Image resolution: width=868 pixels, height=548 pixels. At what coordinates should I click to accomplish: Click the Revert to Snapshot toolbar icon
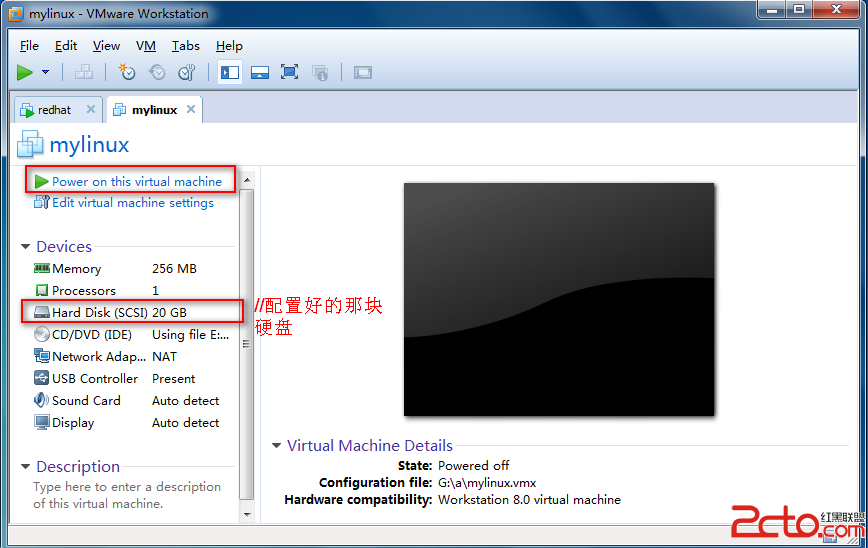157,73
